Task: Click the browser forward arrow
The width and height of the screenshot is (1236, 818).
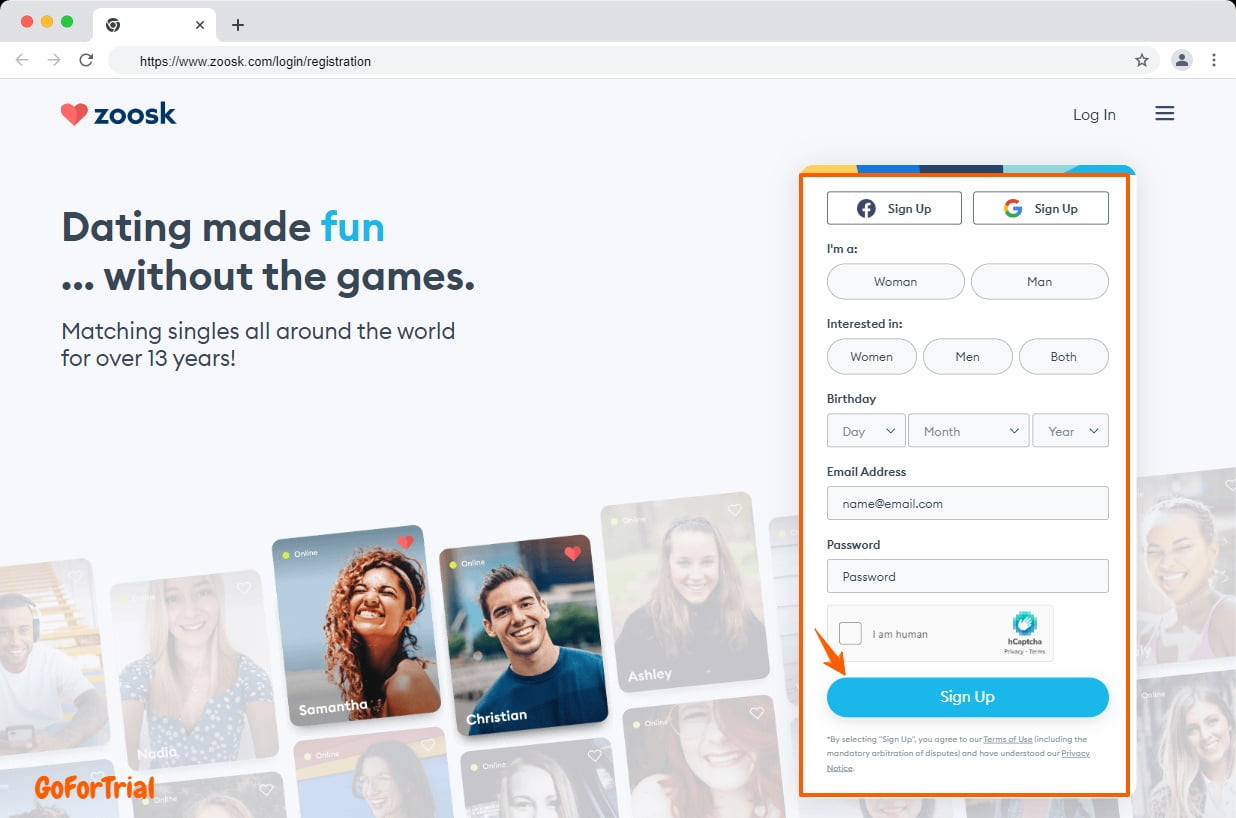Action: [54, 60]
